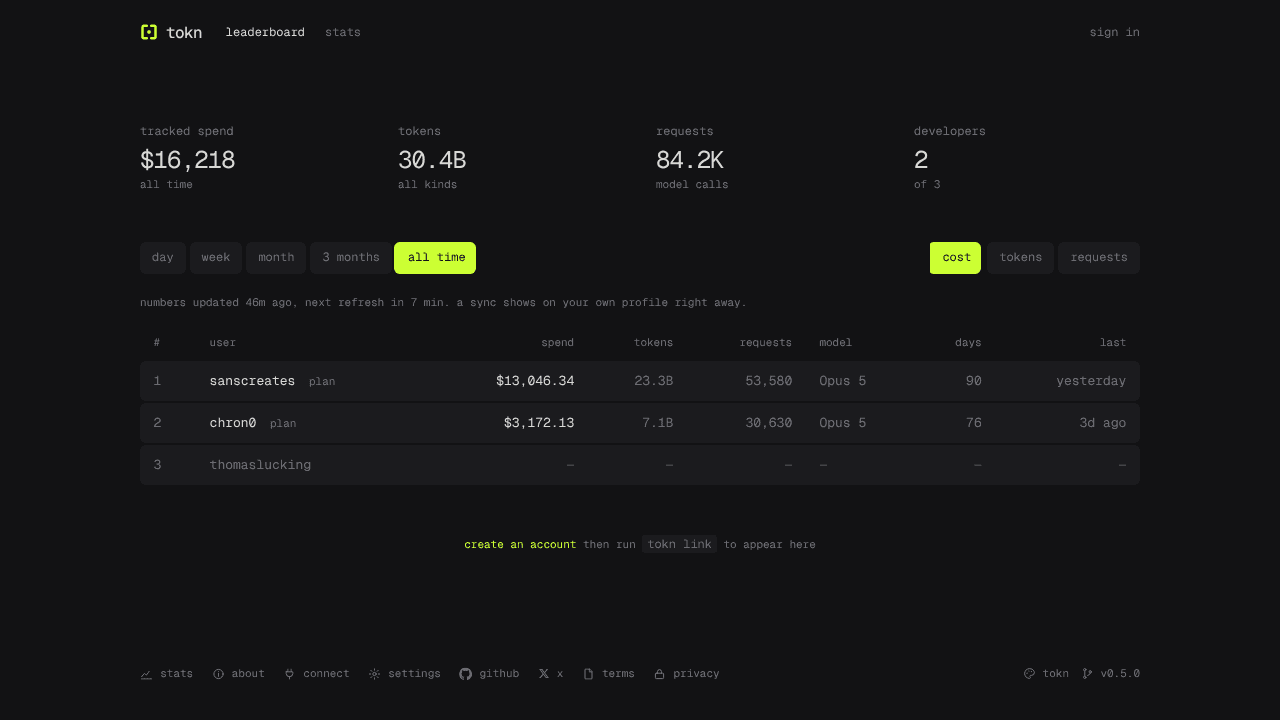Open thomaslucking user row

pyautogui.click(x=640, y=465)
